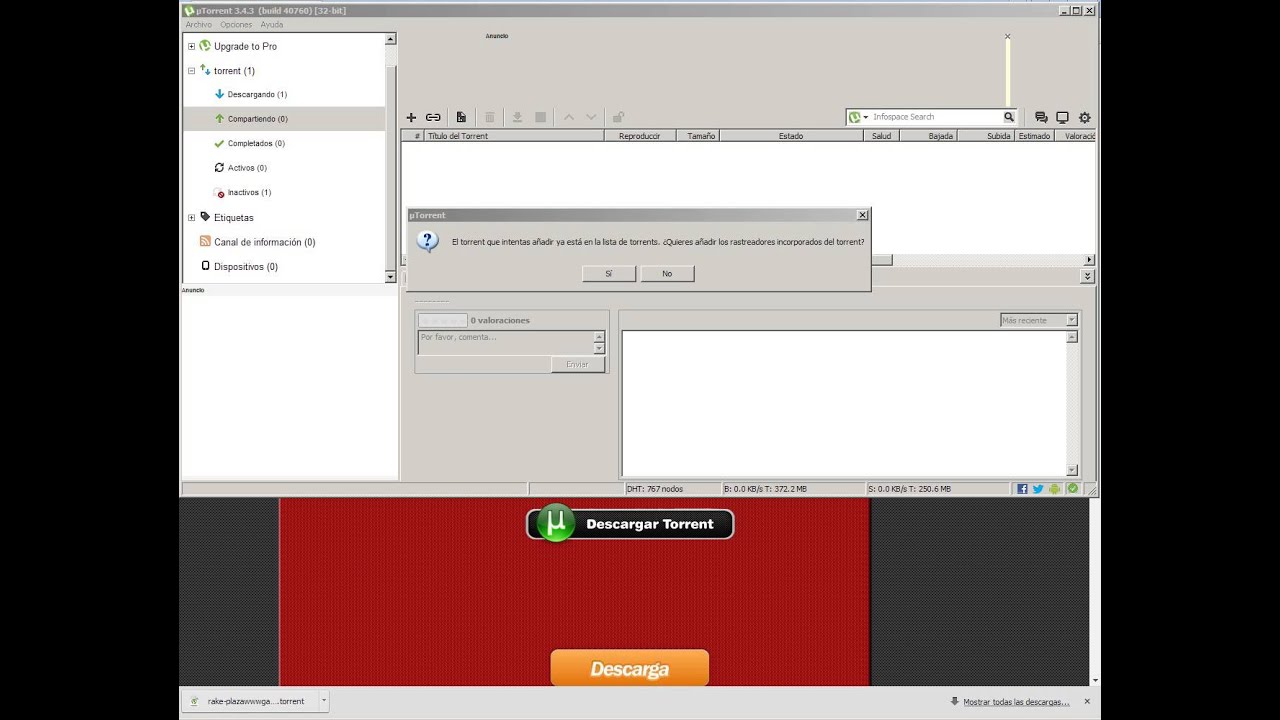Open search provider dropdown in Infospace box
The image size is (1280, 720).
click(865, 117)
